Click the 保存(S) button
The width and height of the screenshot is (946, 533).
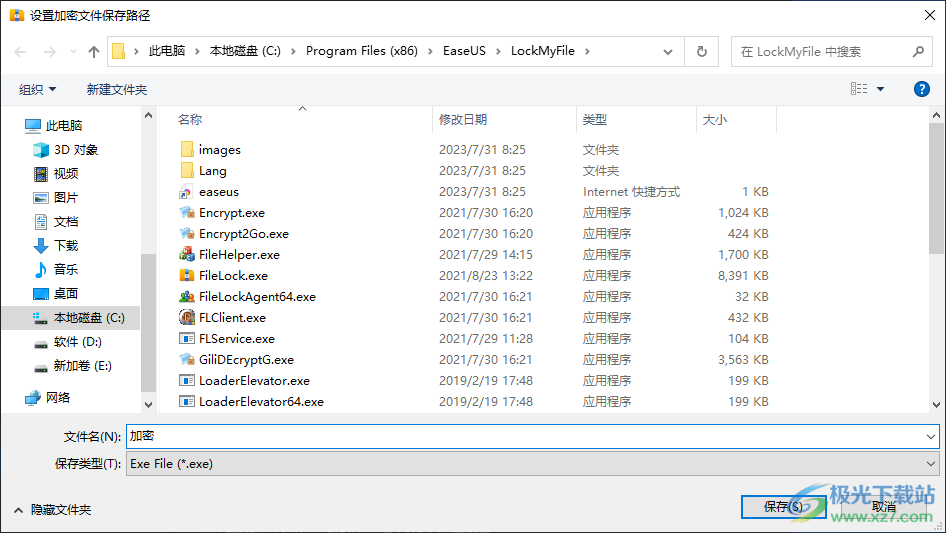pyautogui.click(x=783, y=506)
